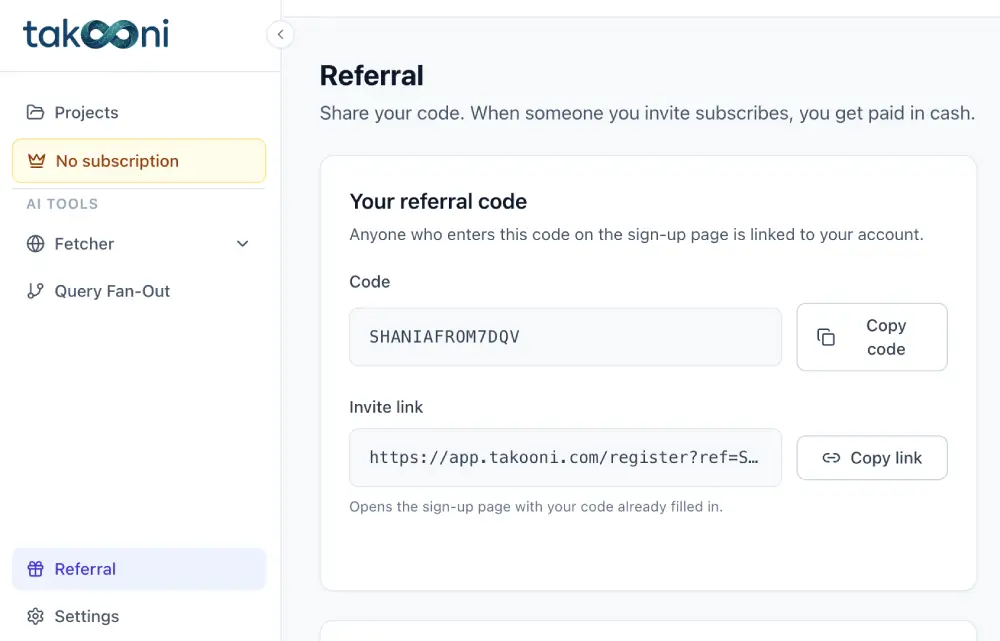
Task: Click the gift icon beside Referral
Action: (x=36, y=569)
